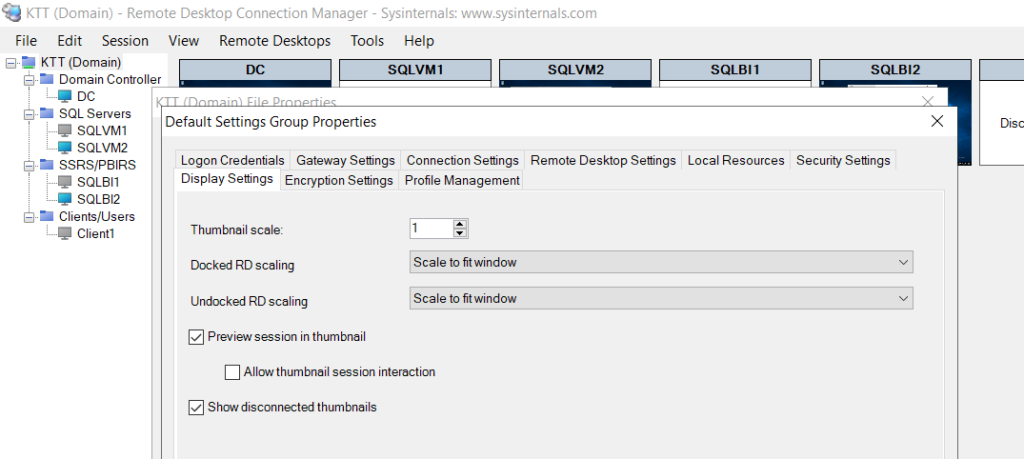1024x459 pixels.
Task: Switch to Logon Credentials tab
Action: click(232, 161)
